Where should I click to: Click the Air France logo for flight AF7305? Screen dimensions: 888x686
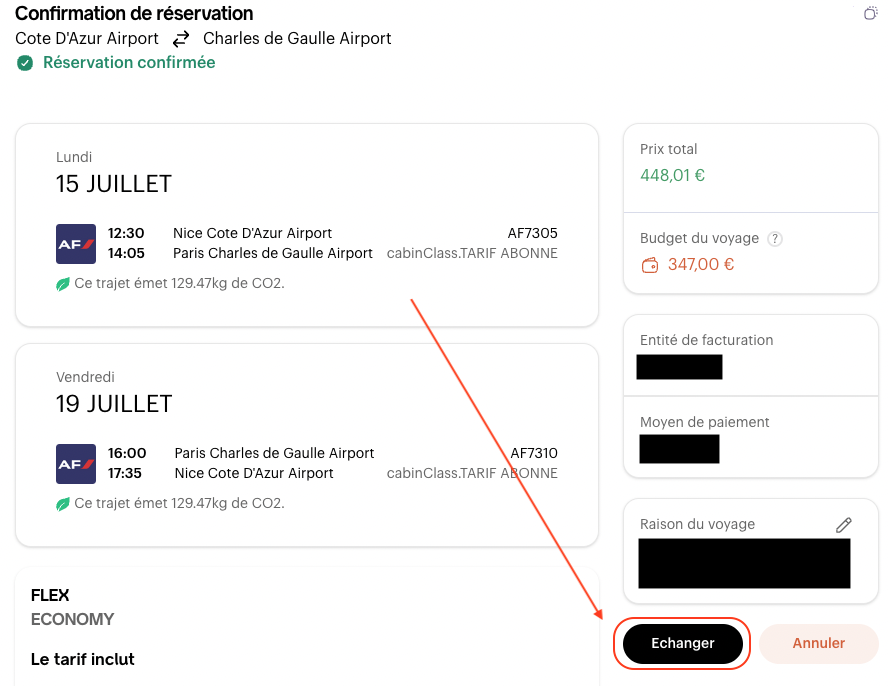(x=76, y=243)
